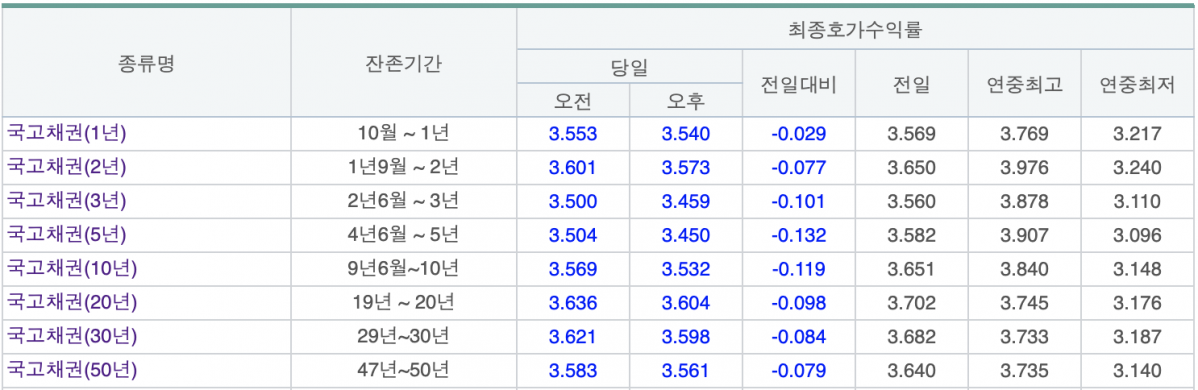Viewport: 1198px width, 390px height.
Task: Click morning yield 3.583
Action: click(573, 372)
